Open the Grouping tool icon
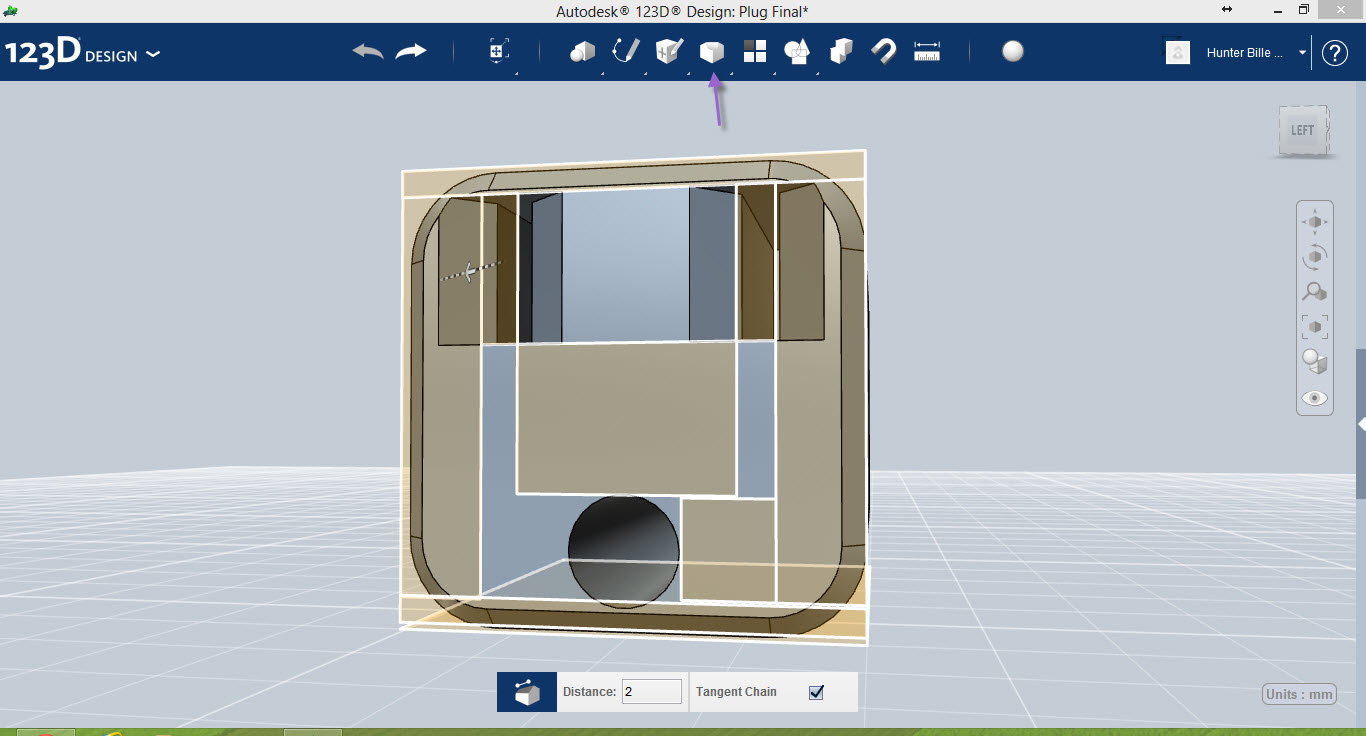The width and height of the screenshot is (1366, 736). pos(797,52)
